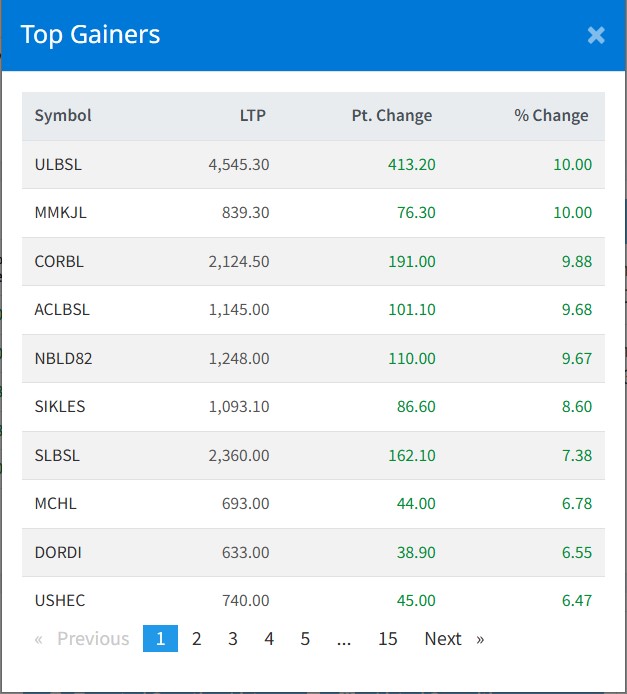The image size is (627, 694).
Task: Go to page 2 of results
Action: [197, 639]
